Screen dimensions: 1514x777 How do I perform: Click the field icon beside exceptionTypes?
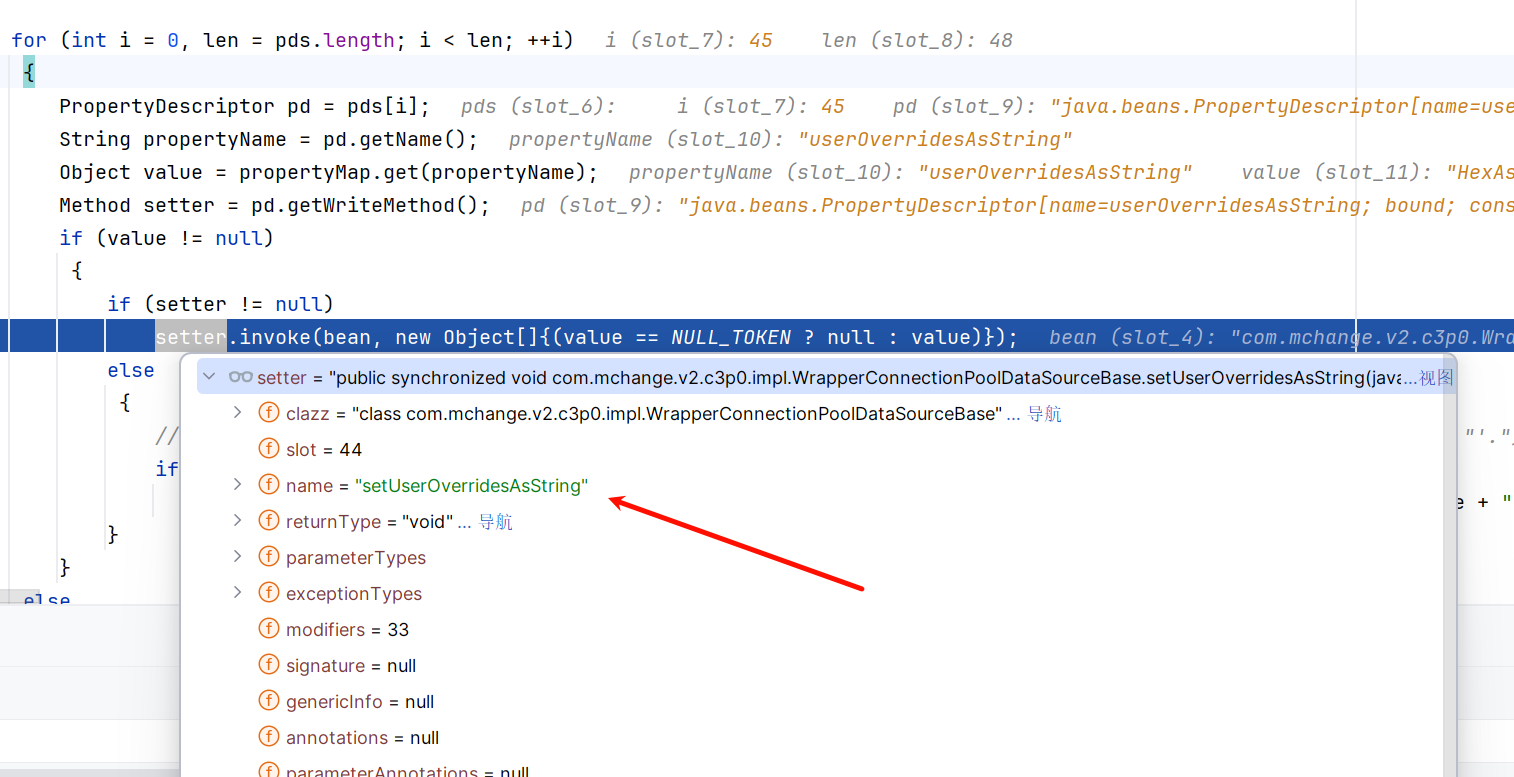[268, 593]
